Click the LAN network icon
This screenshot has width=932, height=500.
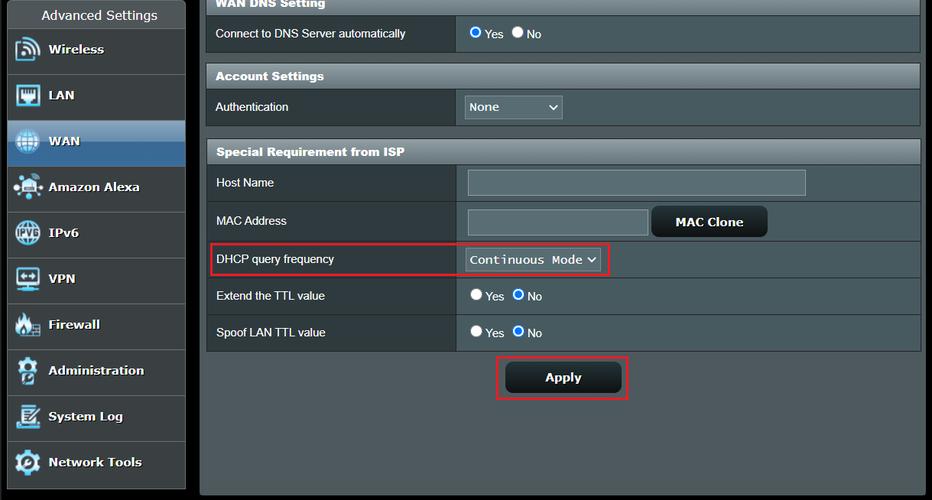point(28,96)
